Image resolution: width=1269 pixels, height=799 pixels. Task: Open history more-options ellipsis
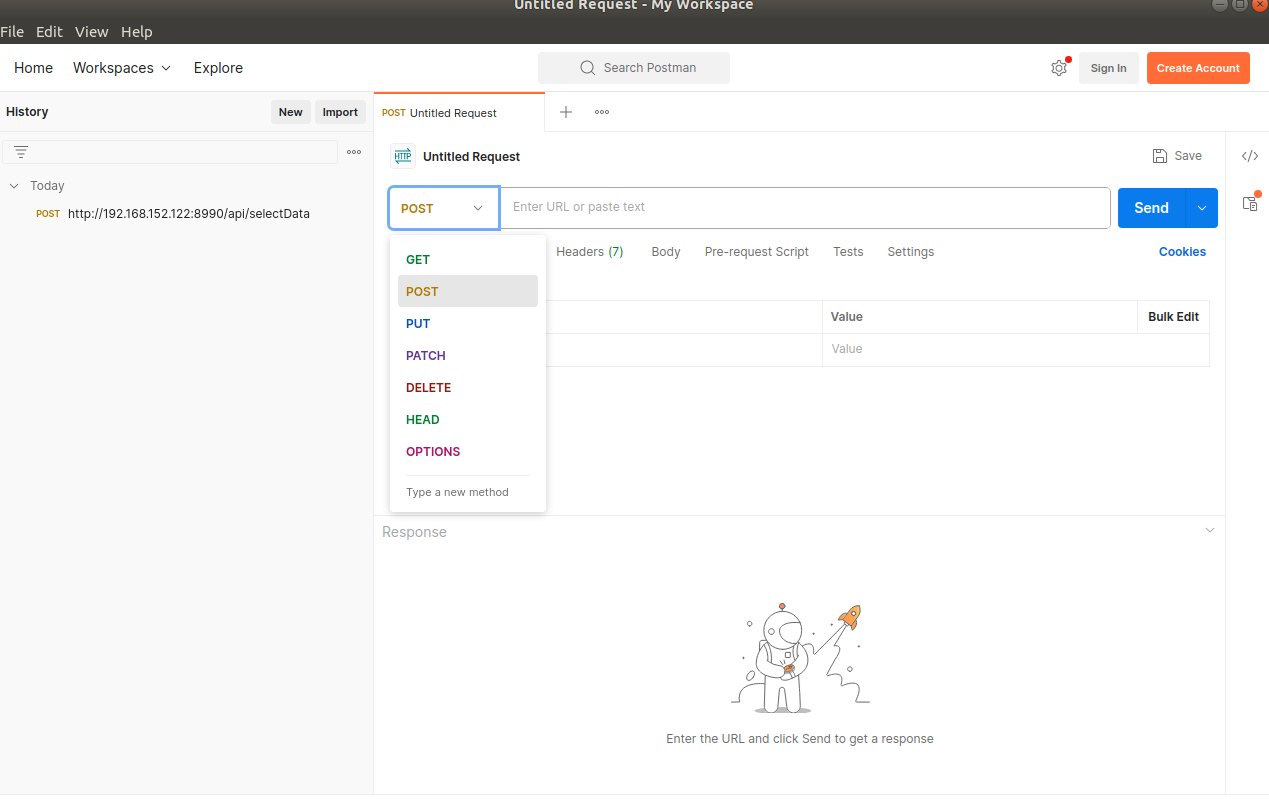(354, 152)
